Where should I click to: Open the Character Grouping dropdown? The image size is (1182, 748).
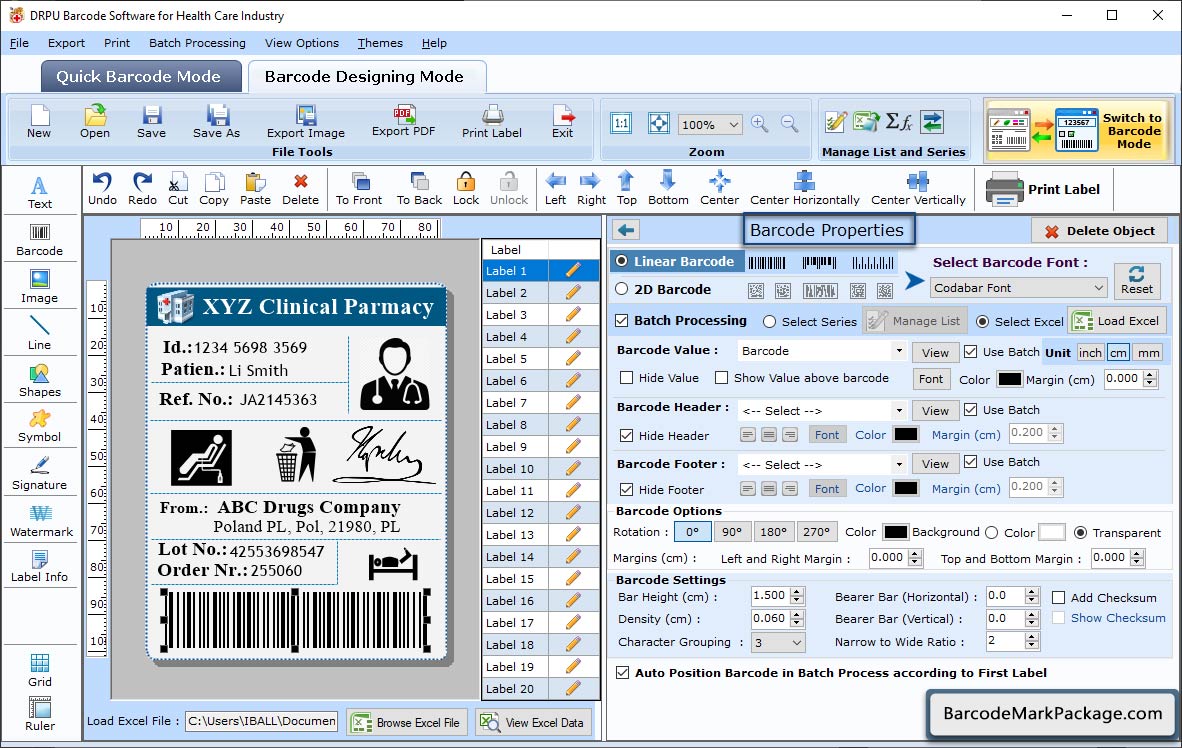778,642
